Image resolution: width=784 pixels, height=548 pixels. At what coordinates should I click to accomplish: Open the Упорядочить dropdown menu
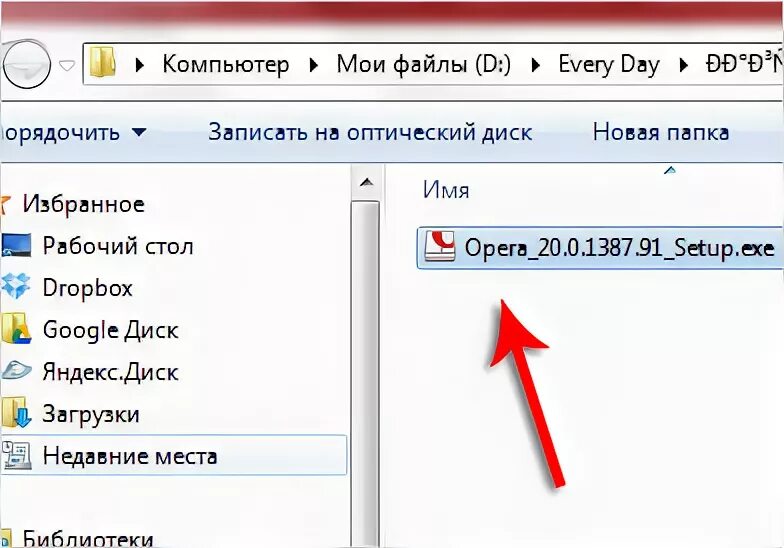coord(74,132)
